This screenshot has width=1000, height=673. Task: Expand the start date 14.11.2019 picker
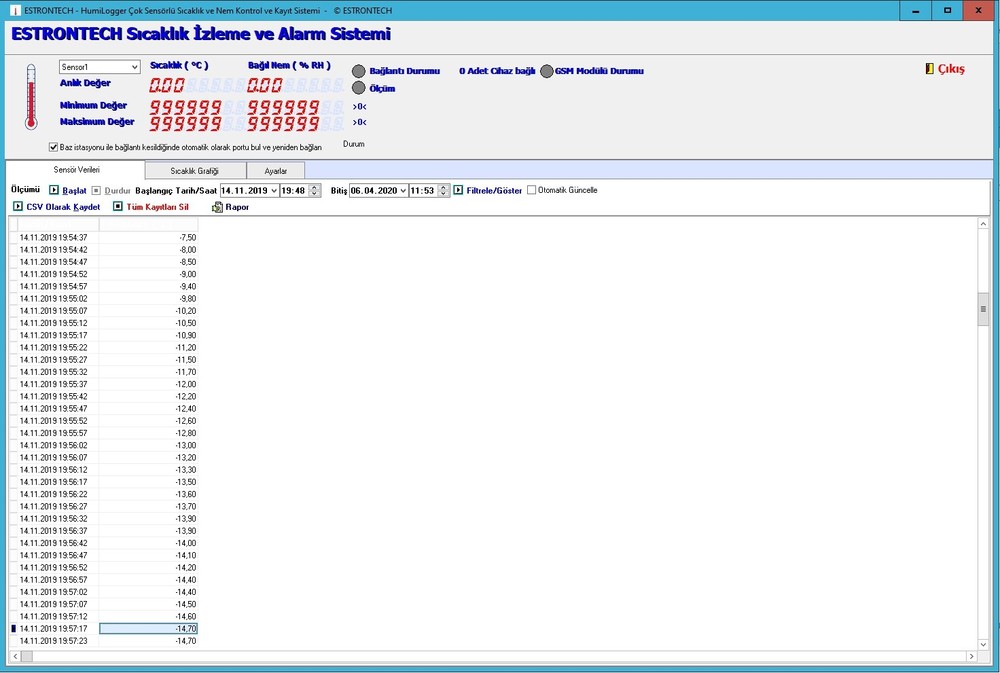click(x=274, y=190)
